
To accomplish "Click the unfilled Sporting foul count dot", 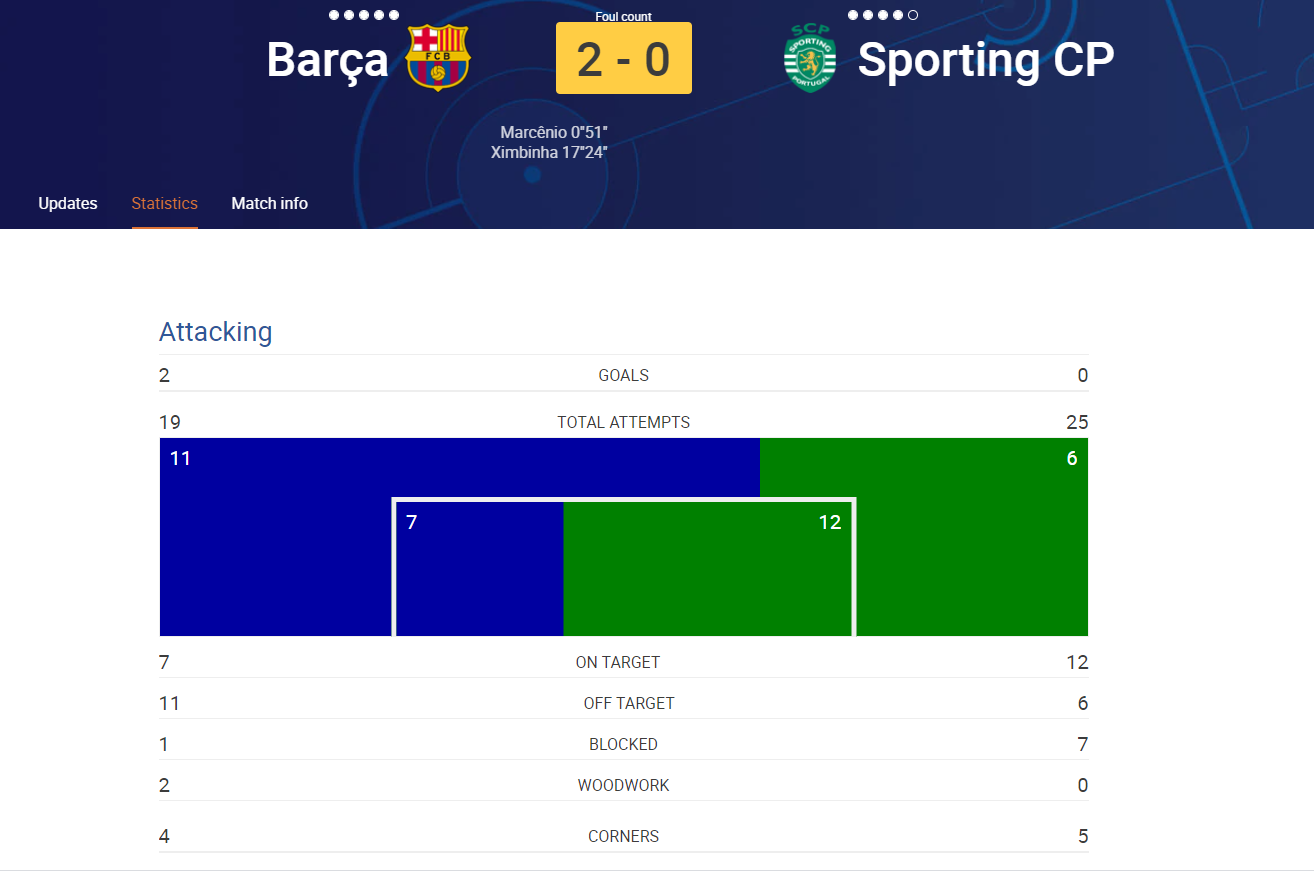I will 913,15.
